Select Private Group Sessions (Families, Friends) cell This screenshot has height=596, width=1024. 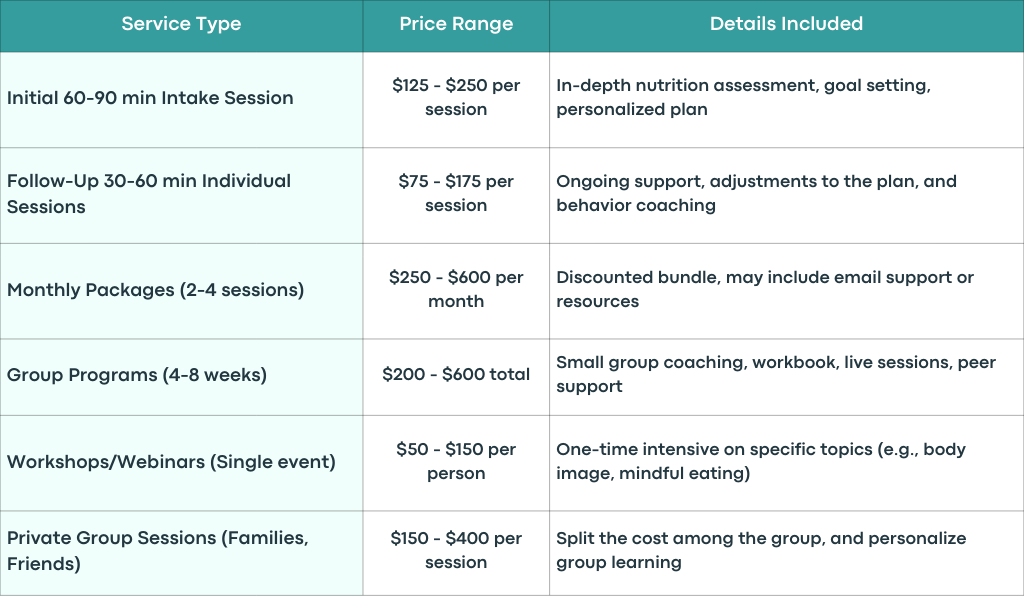click(182, 553)
